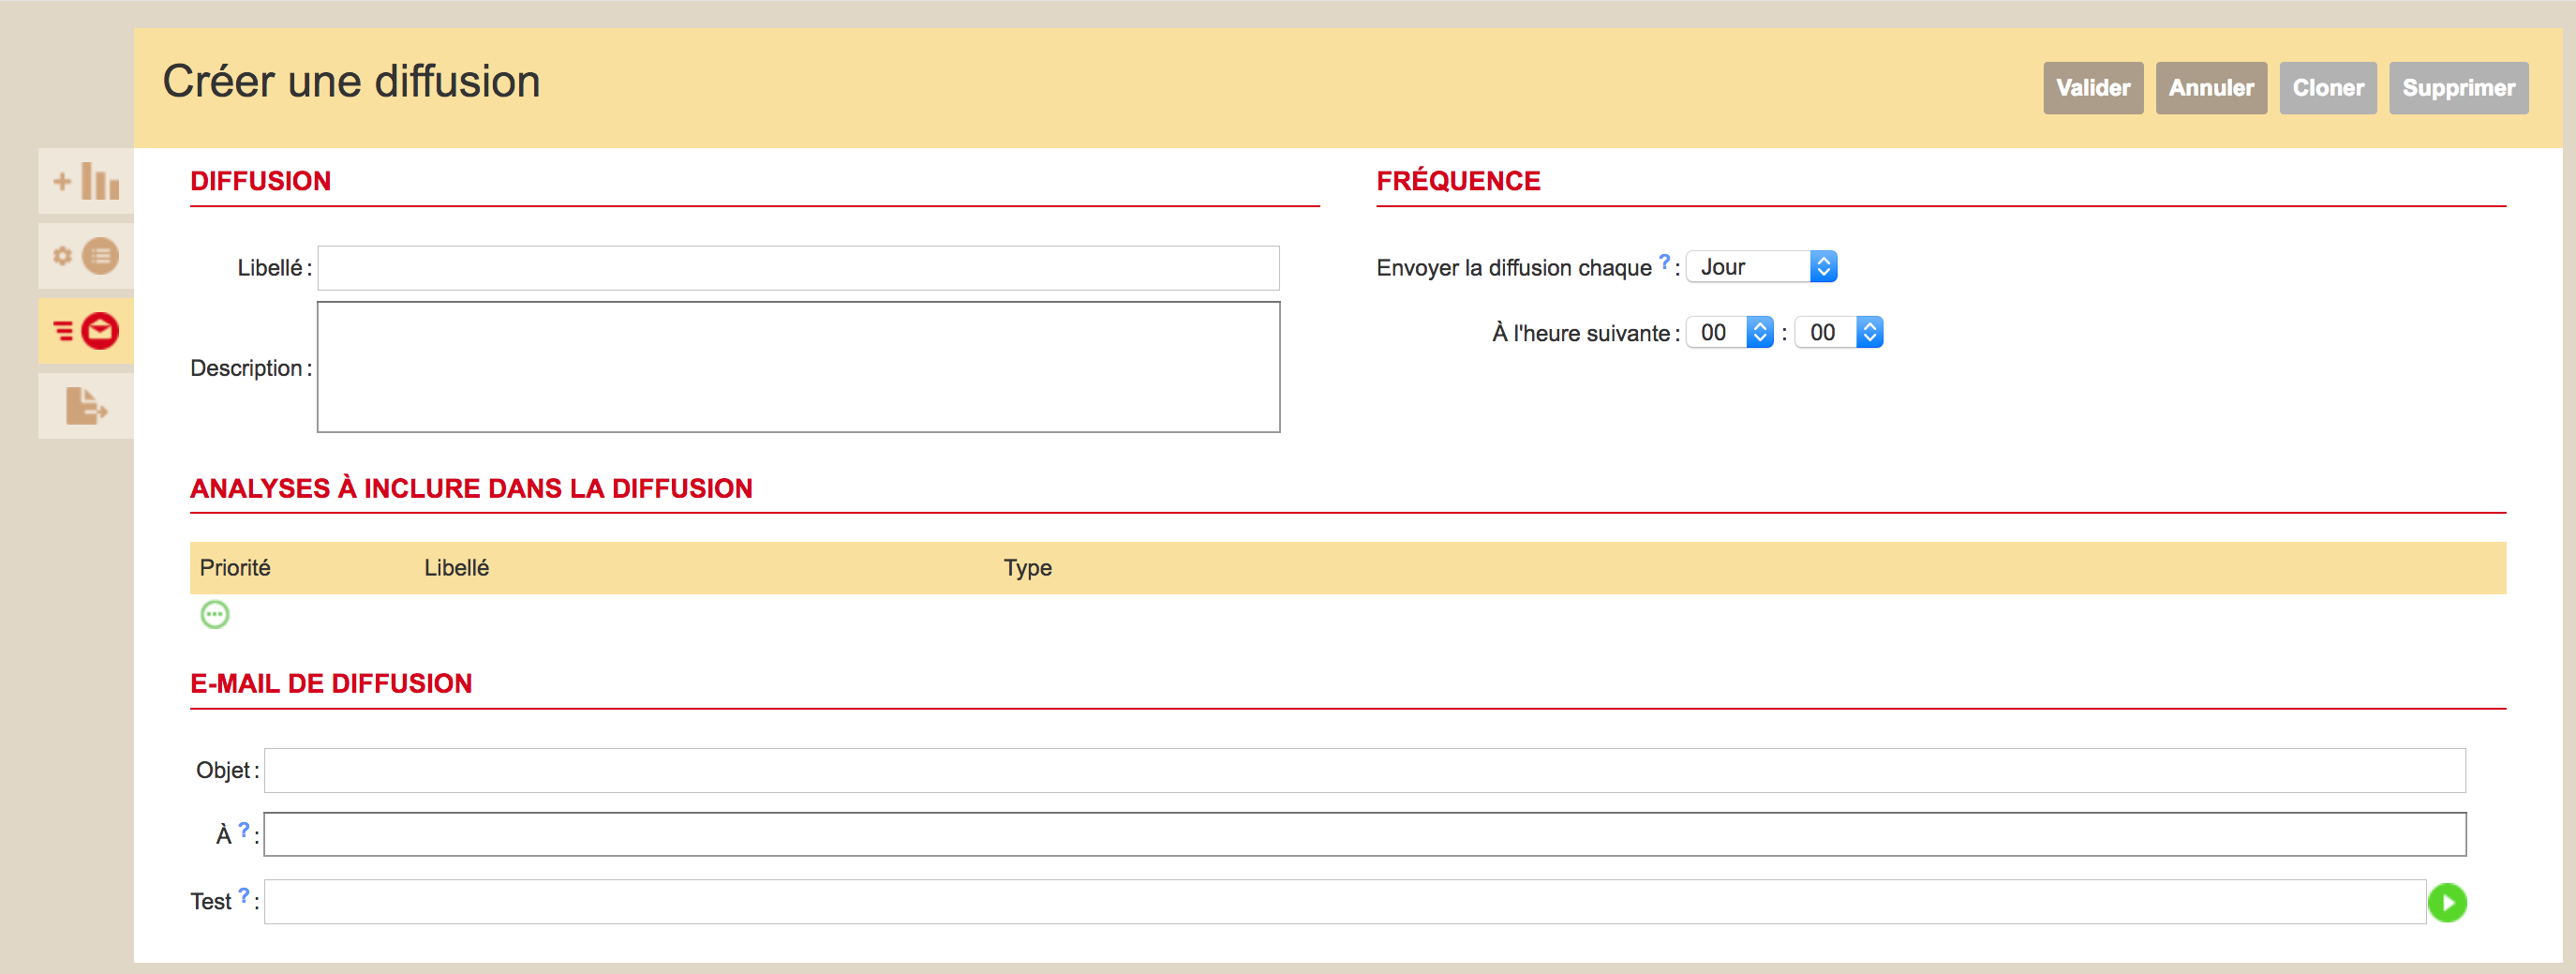Select the diffusion mail sidebar icon
2576x974 pixels.
pos(86,331)
